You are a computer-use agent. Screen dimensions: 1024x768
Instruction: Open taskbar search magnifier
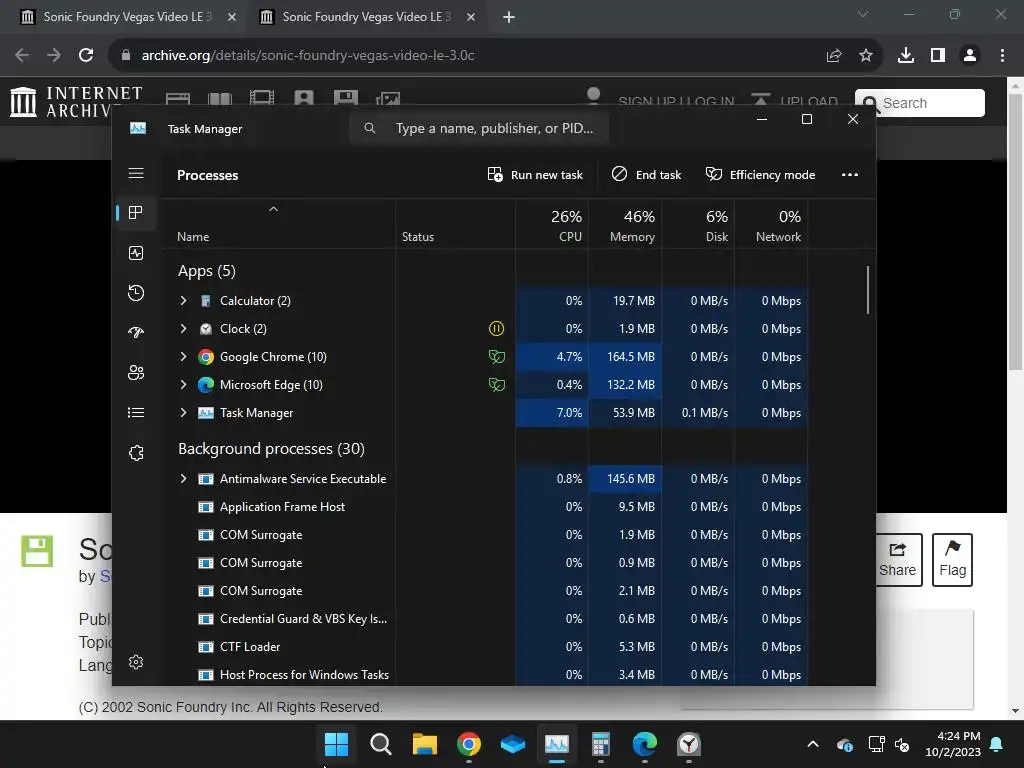point(381,744)
